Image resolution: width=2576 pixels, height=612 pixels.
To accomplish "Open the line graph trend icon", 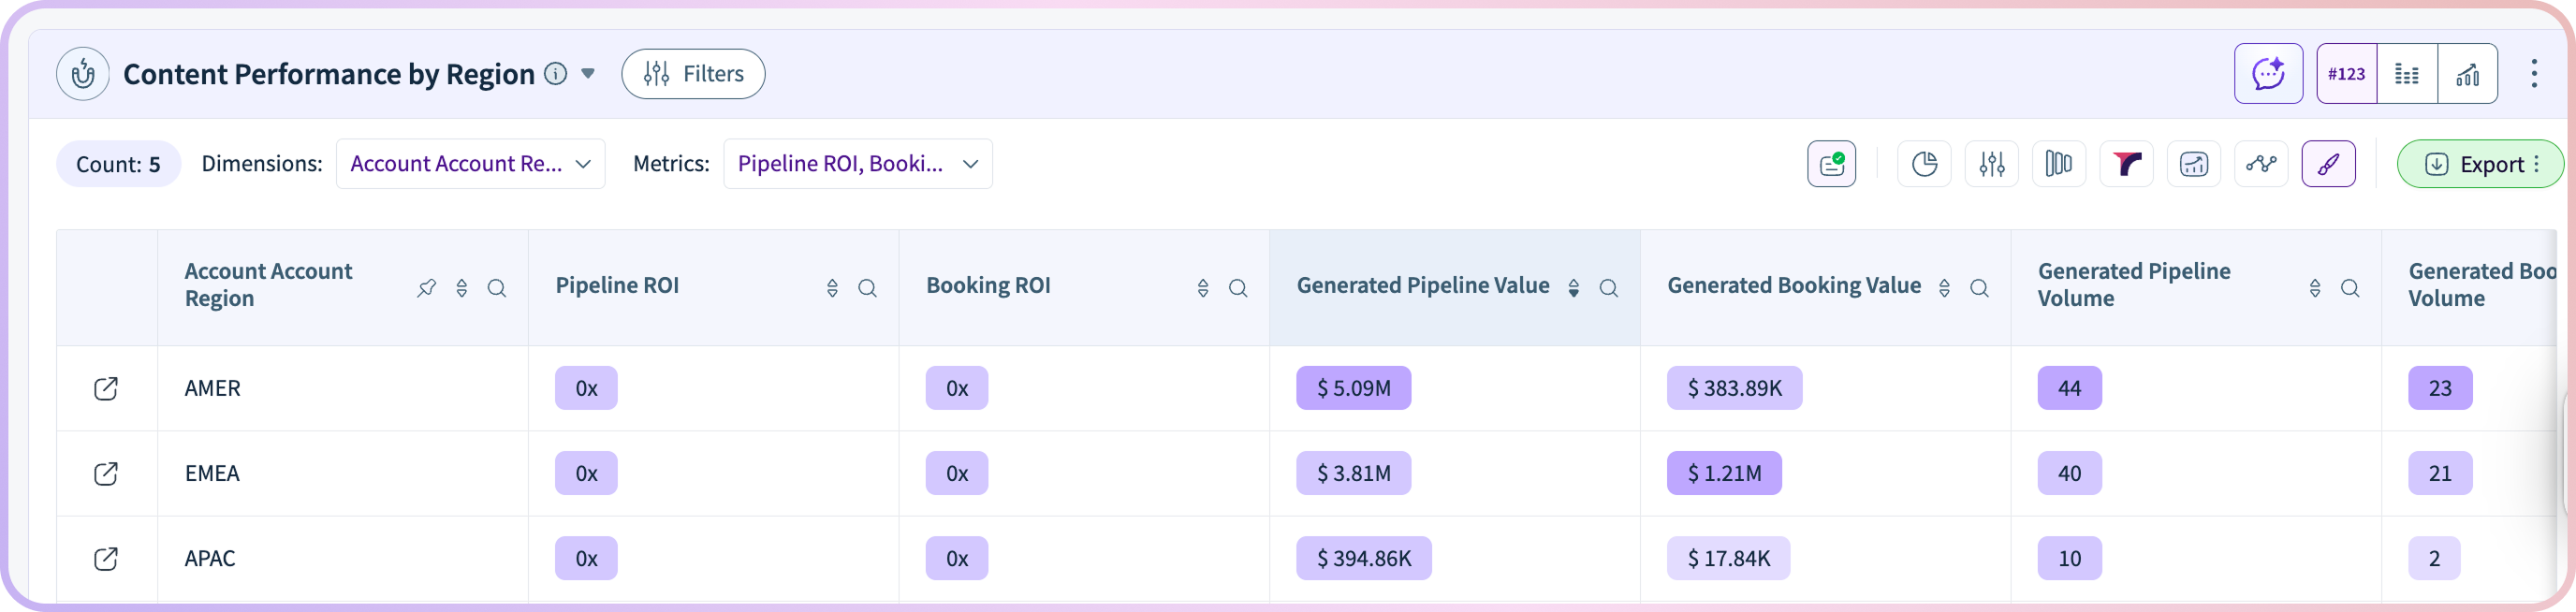I will pos(2261,164).
